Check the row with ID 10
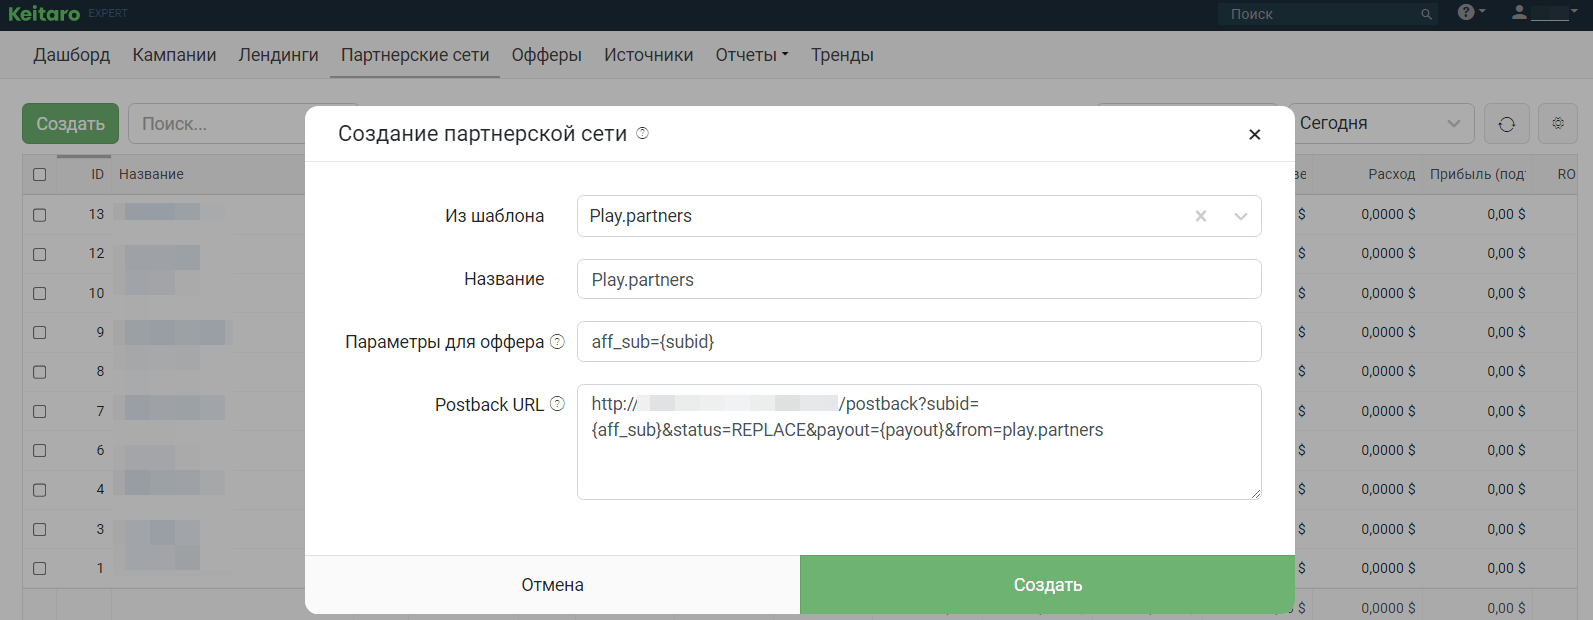Screen dimensions: 1593x620 click(40, 293)
